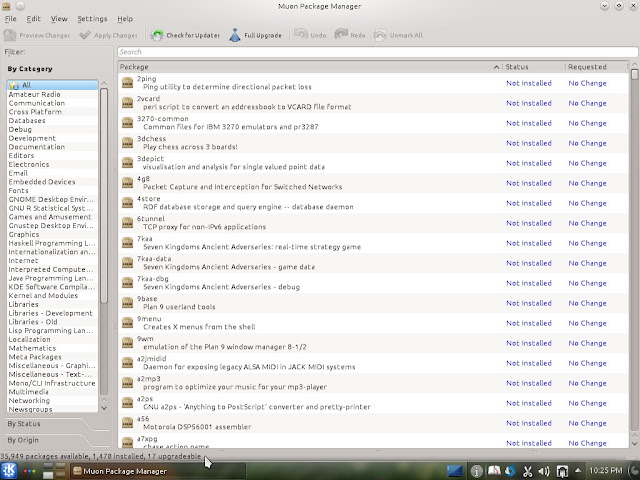Click No Change for a2ps
640x480 pixels.
pyautogui.click(x=587, y=403)
